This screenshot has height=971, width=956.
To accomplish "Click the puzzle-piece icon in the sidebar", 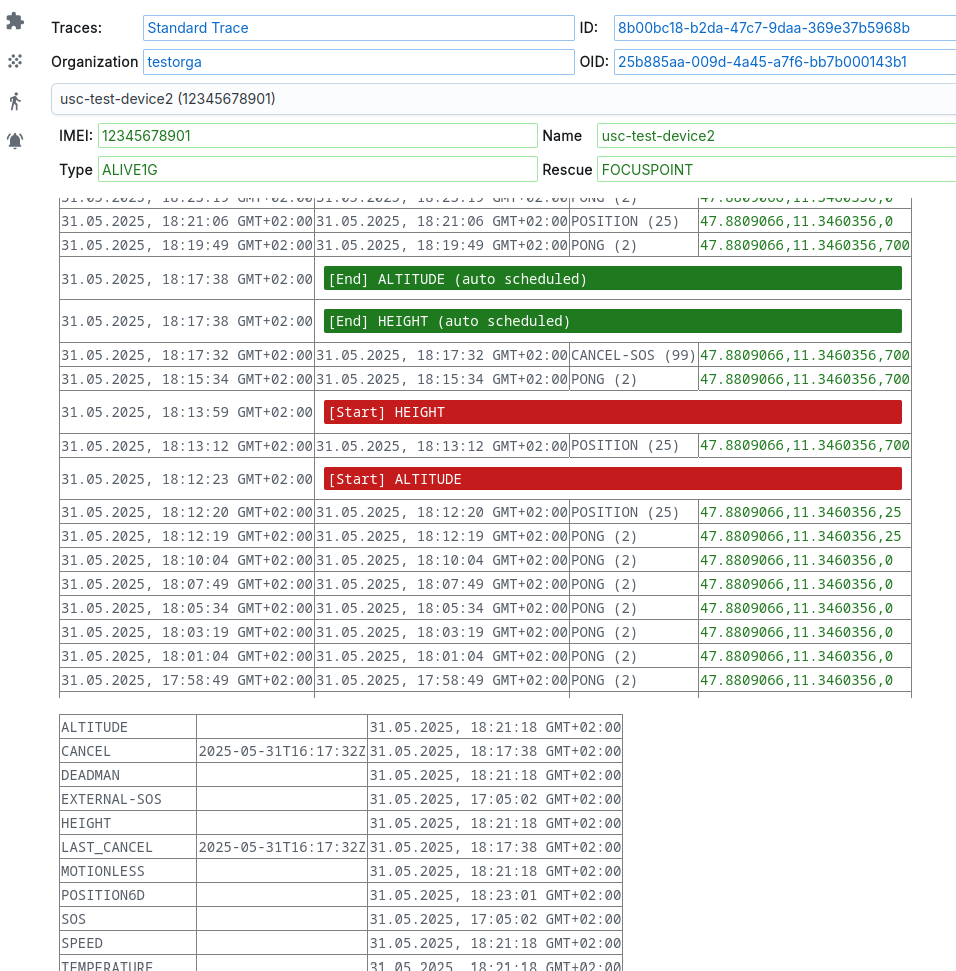I will (x=15, y=21).
